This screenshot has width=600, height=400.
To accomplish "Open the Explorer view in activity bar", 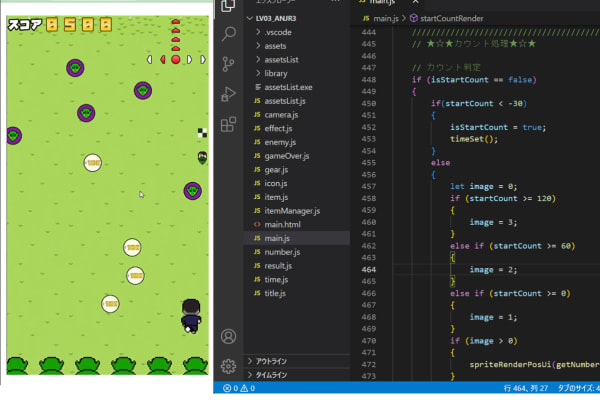I will pos(228,7).
